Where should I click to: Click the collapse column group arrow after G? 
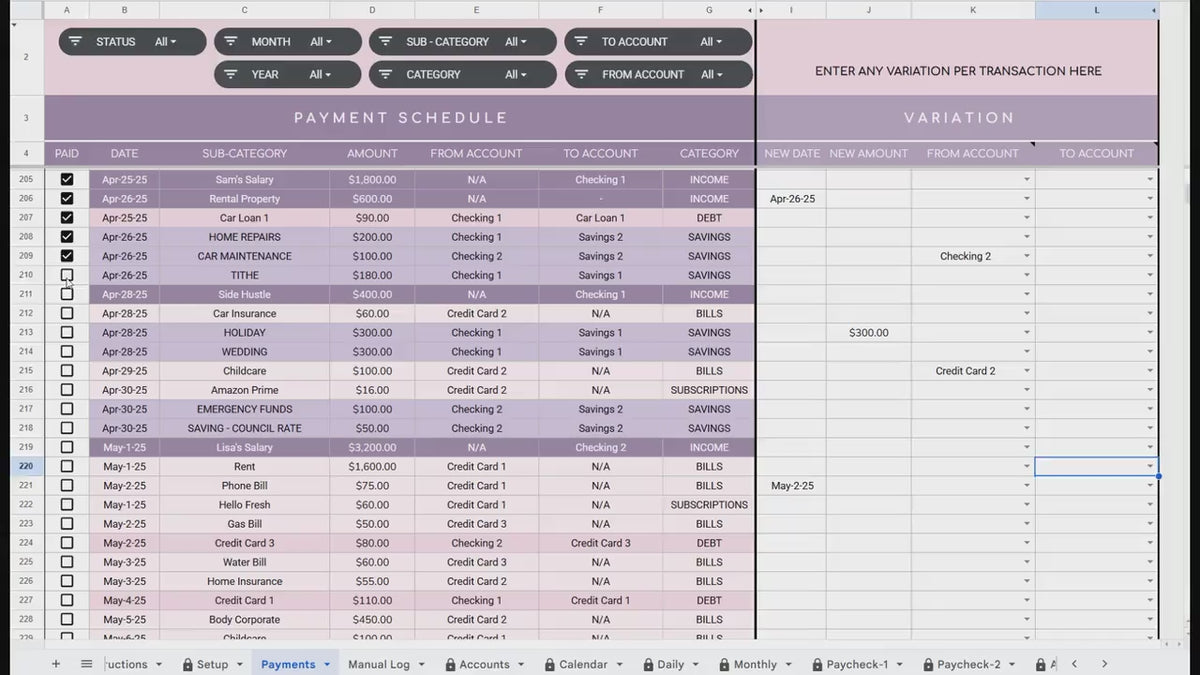(751, 10)
